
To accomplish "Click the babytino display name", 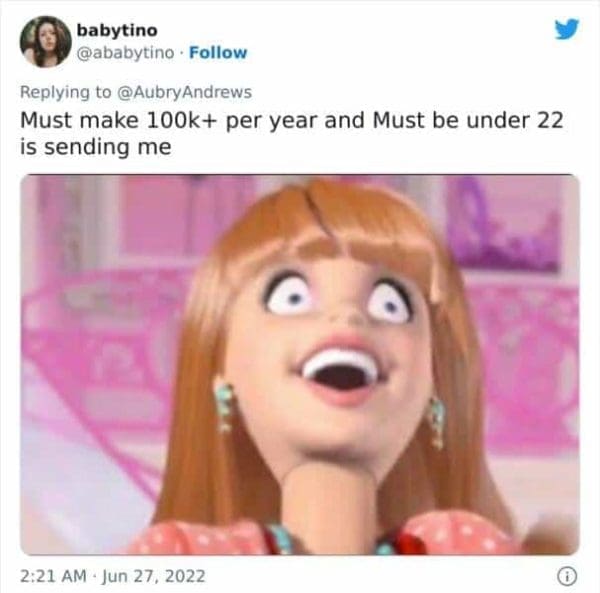I will [x=117, y=30].
